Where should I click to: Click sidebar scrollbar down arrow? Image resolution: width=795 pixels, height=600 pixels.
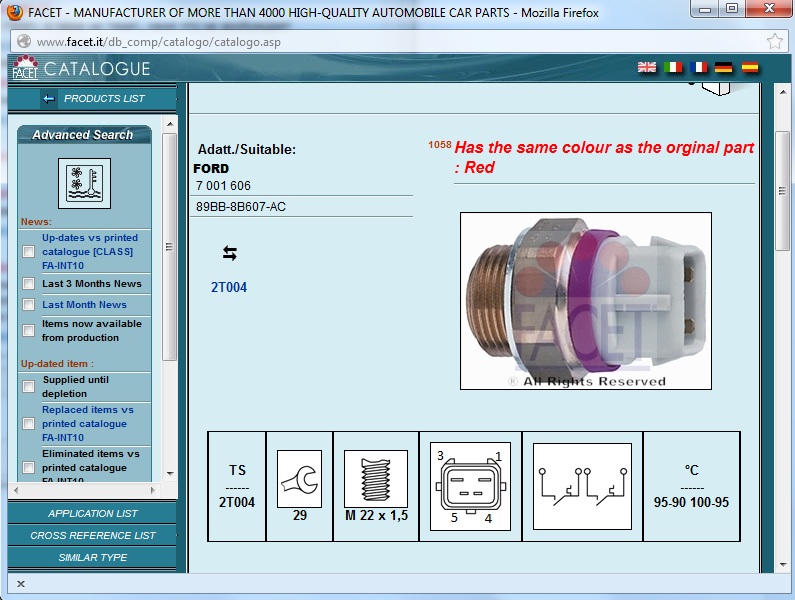pyautogui.click(x=170, y=474)
